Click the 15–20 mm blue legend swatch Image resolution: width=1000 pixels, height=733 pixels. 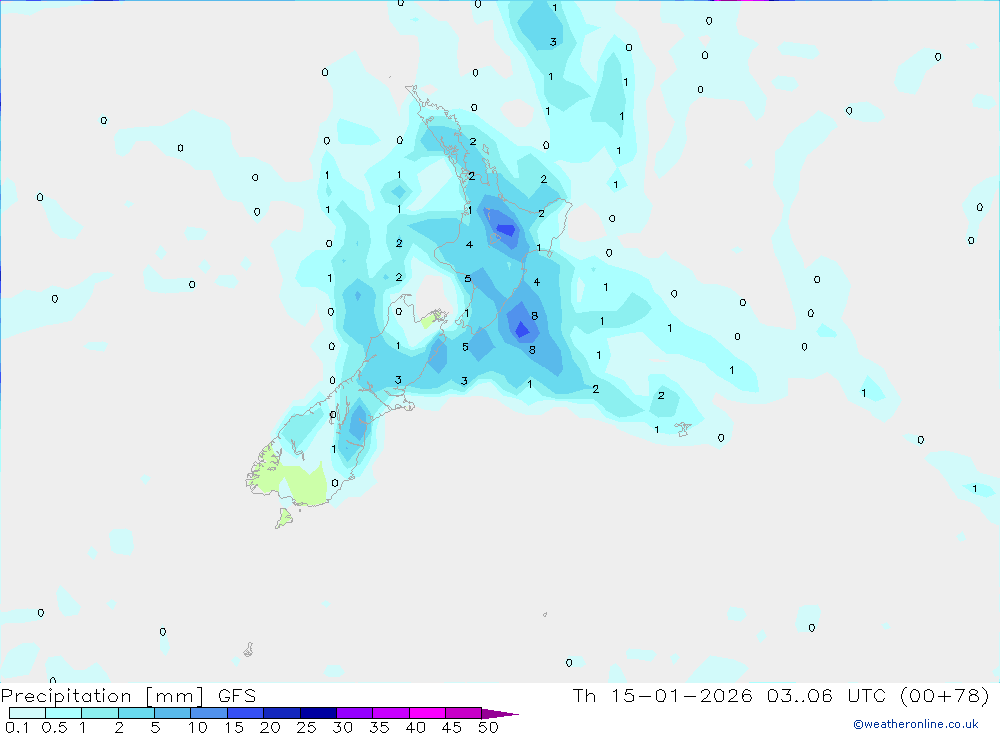[246, 713]
